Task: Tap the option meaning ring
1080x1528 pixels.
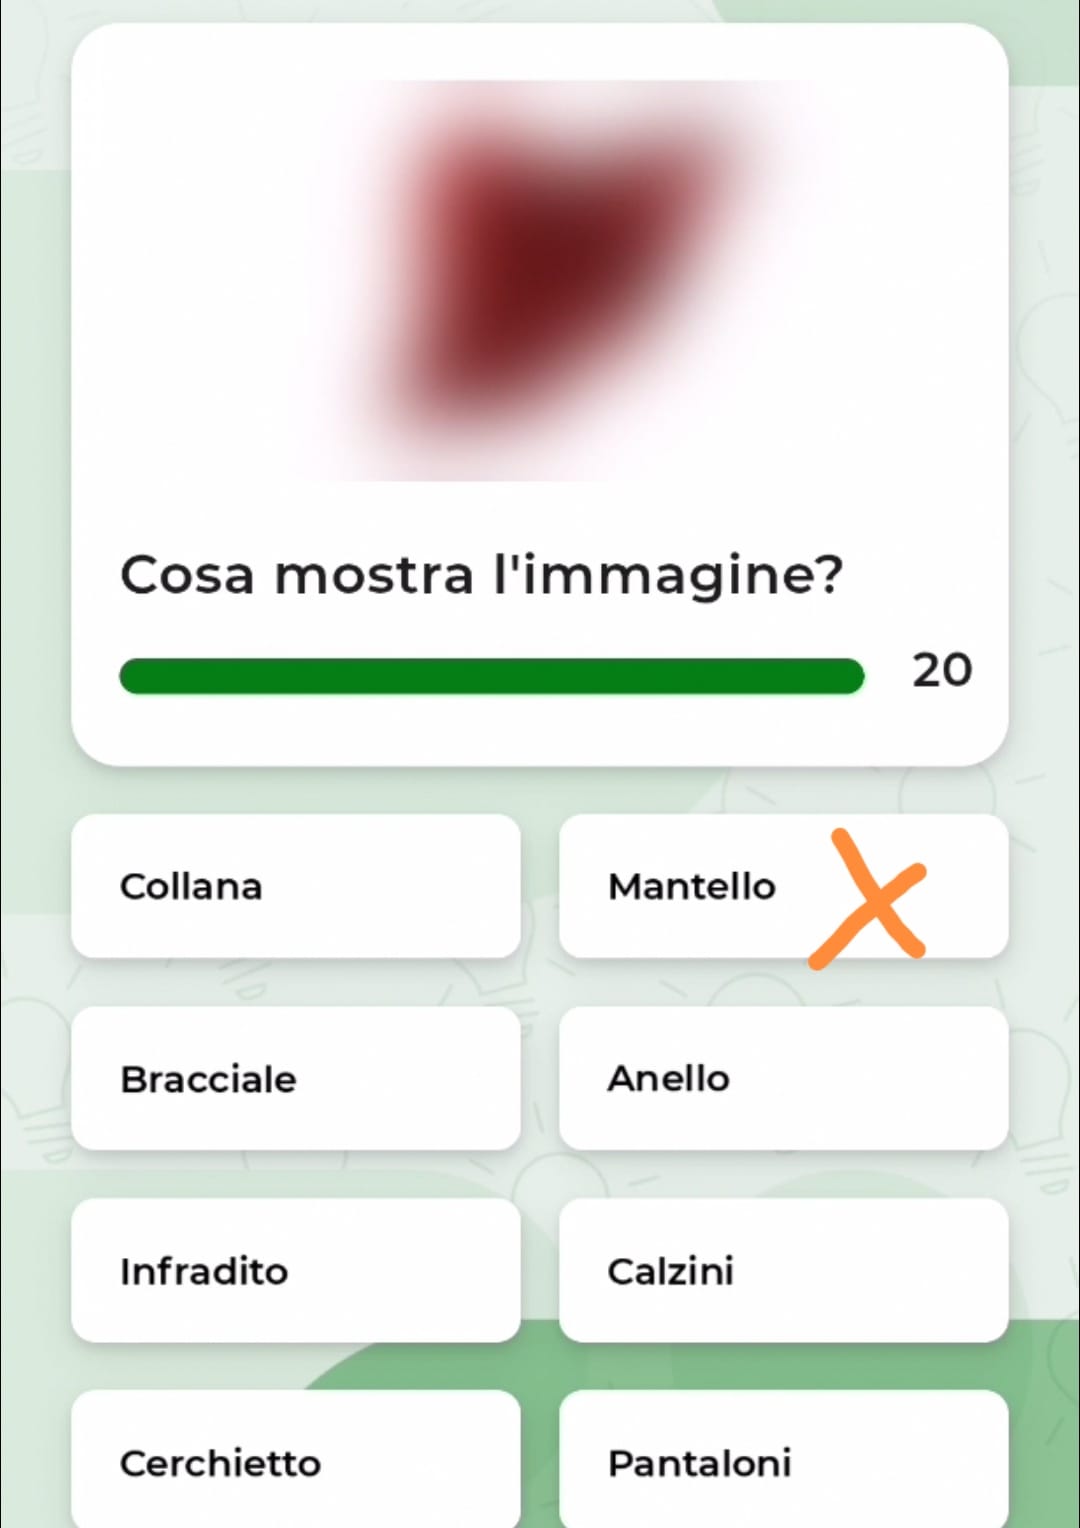Action: (783, 1079)
